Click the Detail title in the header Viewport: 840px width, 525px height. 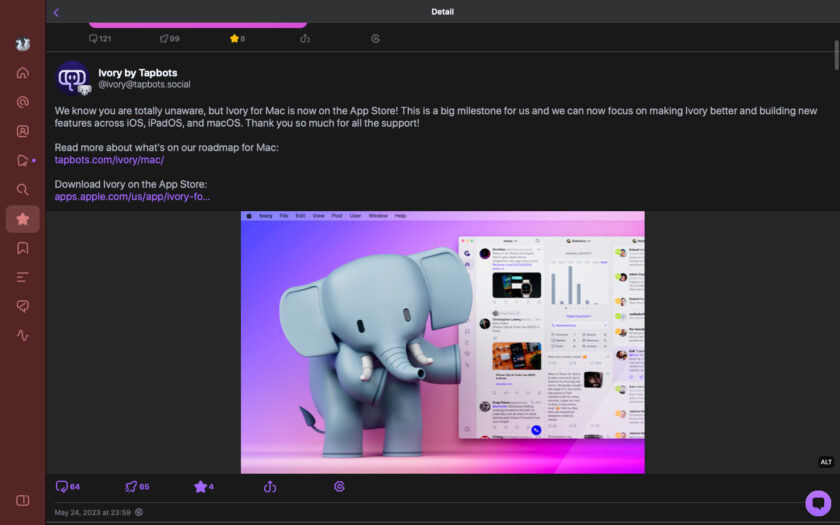pyautogui.click(x=442, y=12)
